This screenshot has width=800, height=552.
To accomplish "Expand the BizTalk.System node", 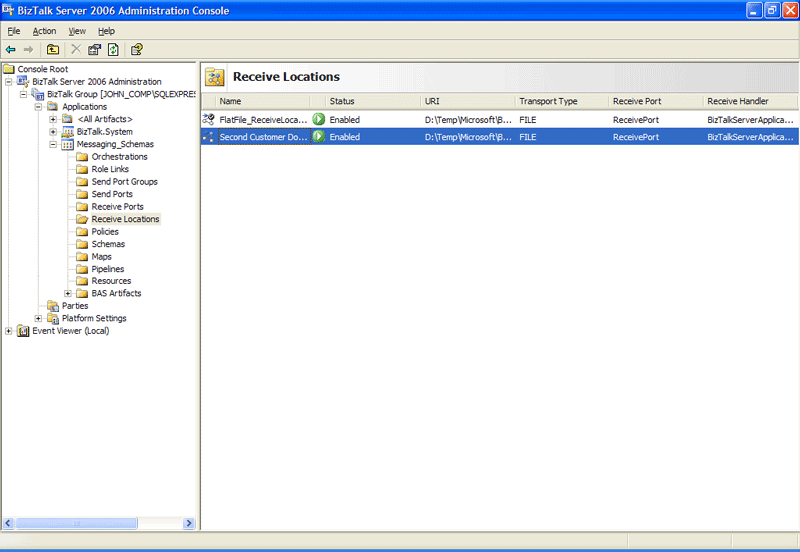I will point(53,132).
